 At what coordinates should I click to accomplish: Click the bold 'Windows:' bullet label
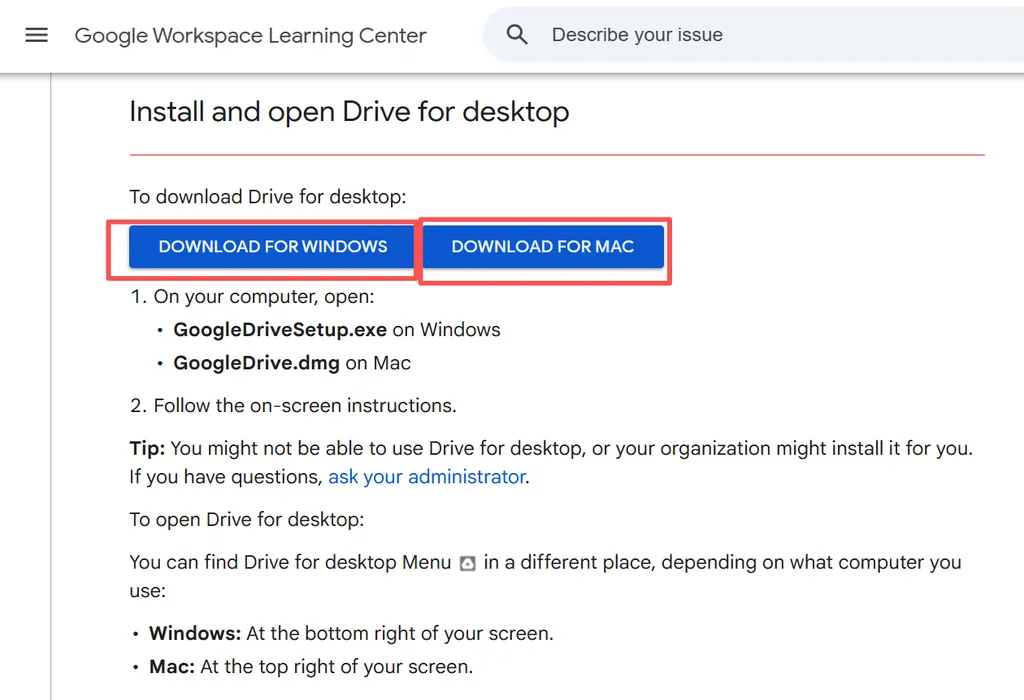click(194, 634)
